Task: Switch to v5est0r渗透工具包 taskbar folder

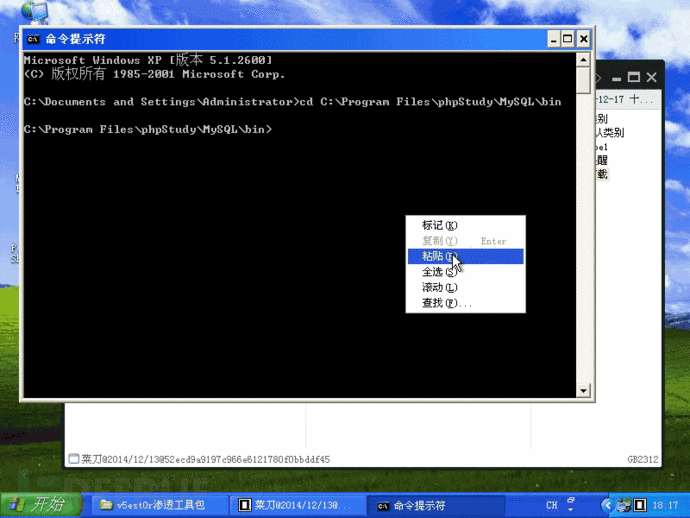Action: click(x=160, y=505)
